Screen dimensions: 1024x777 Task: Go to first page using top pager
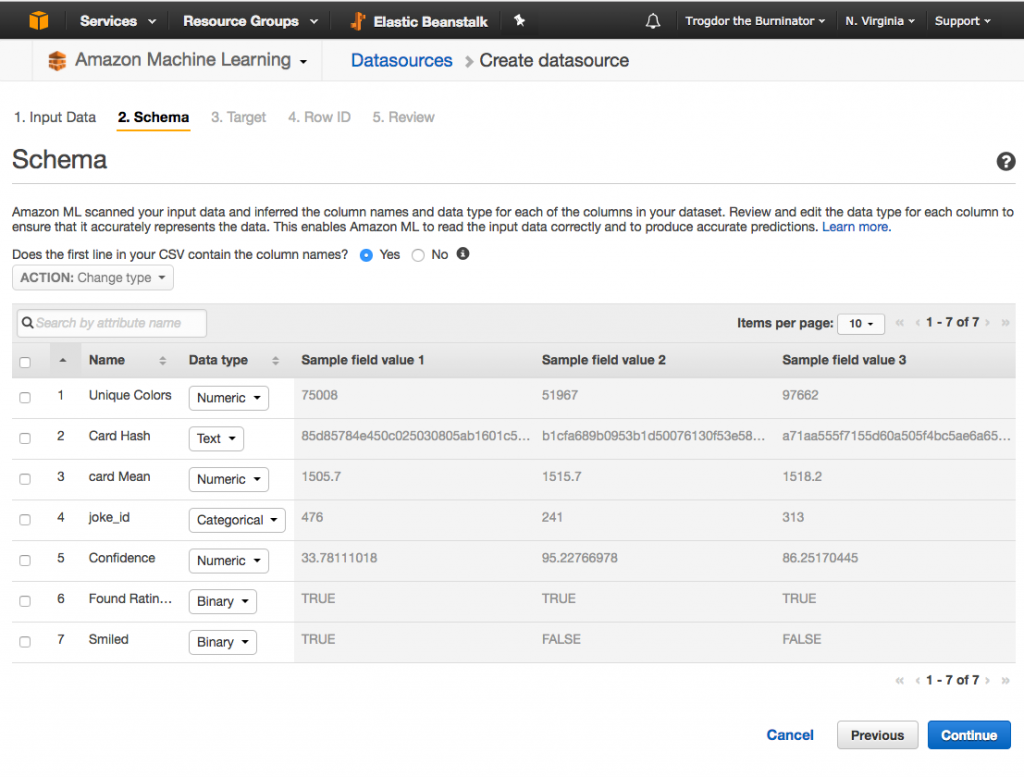(899, 323)
